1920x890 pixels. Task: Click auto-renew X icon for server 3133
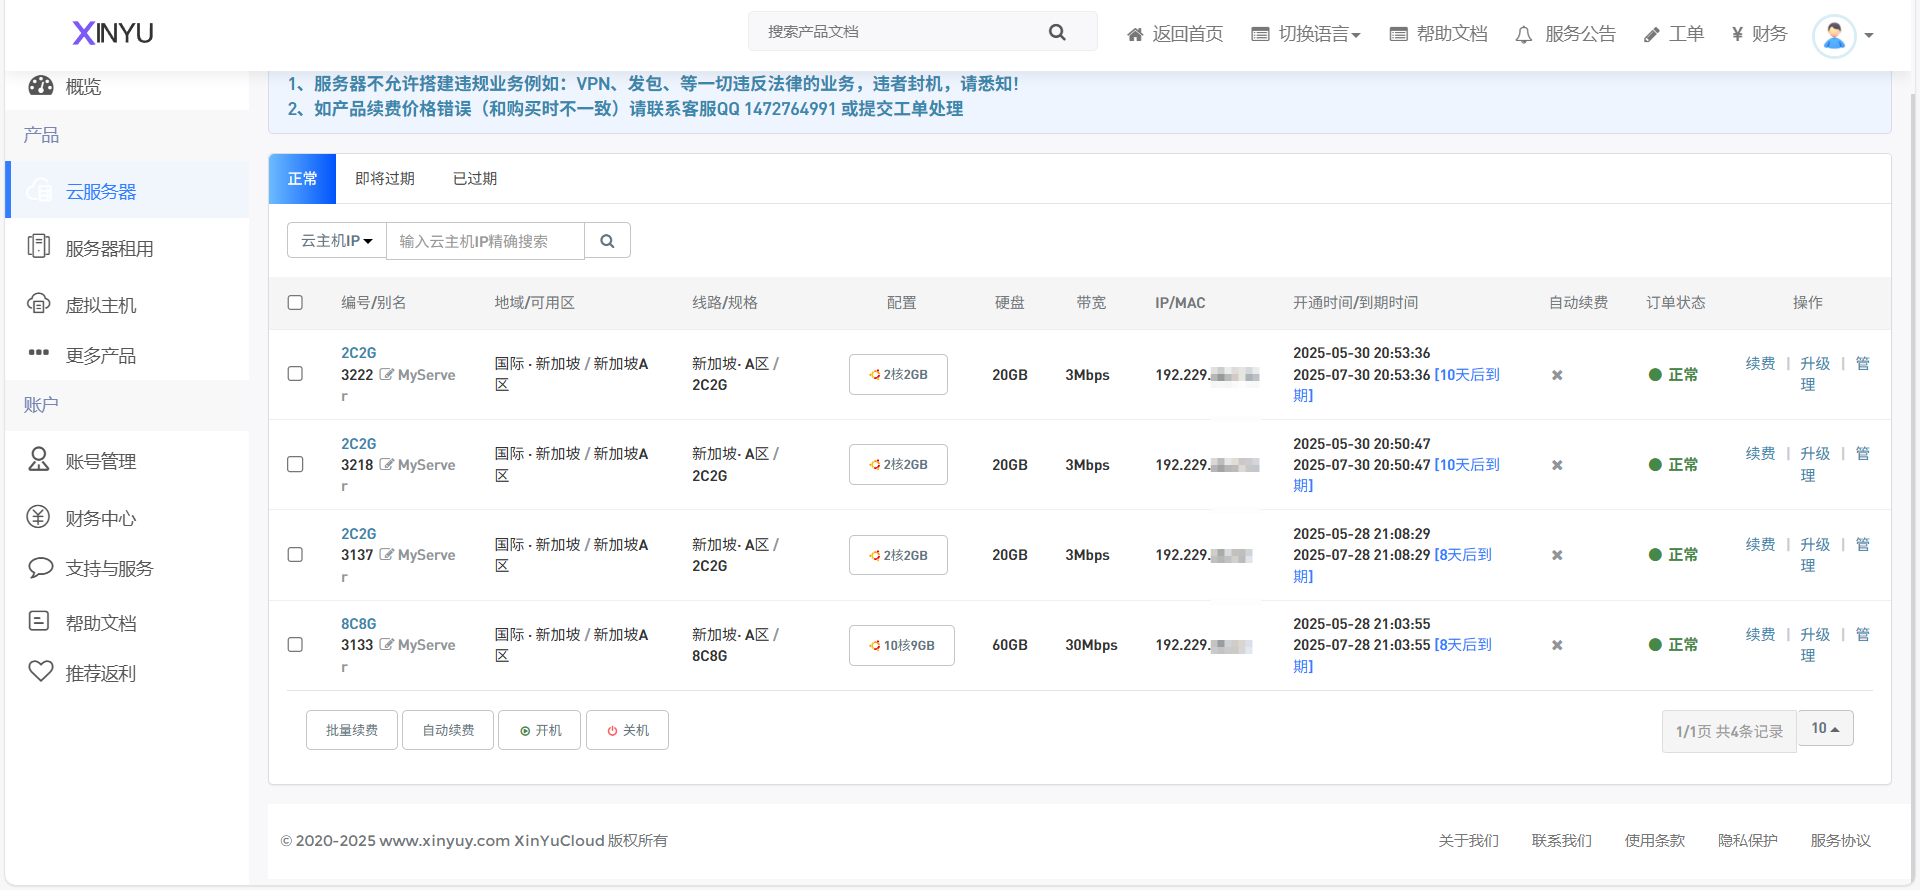[x=1557, y=645]
